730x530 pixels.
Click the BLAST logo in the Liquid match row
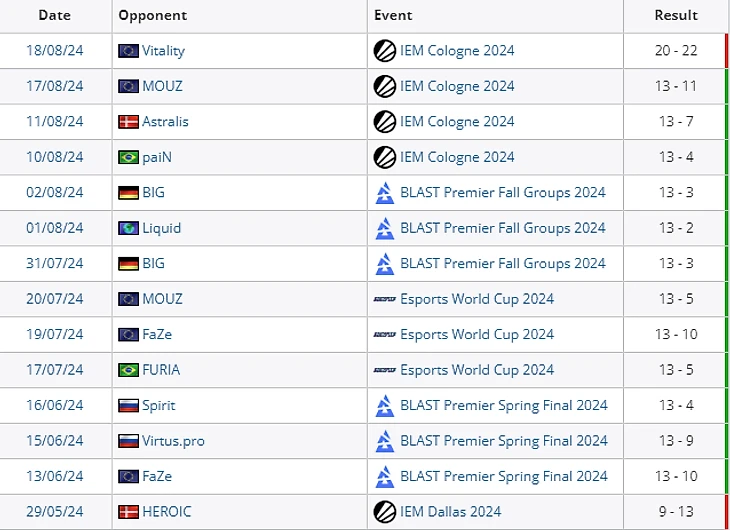coord(384,228)
